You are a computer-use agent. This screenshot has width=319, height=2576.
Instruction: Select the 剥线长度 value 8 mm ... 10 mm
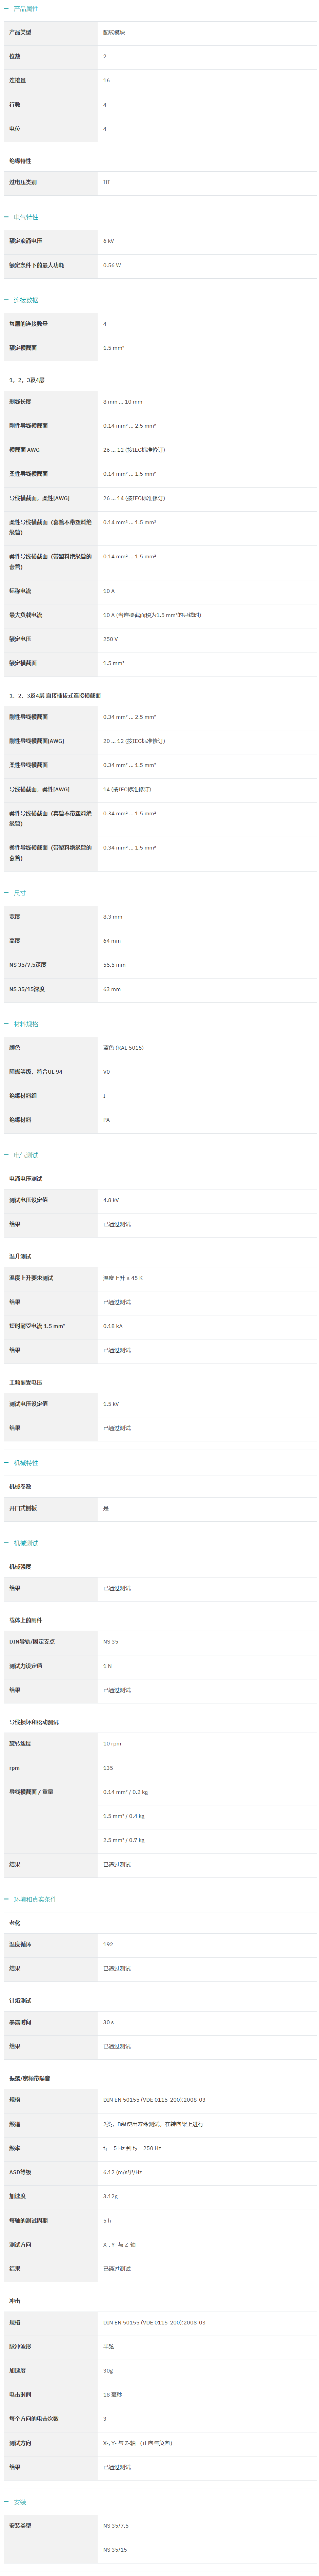122,402
